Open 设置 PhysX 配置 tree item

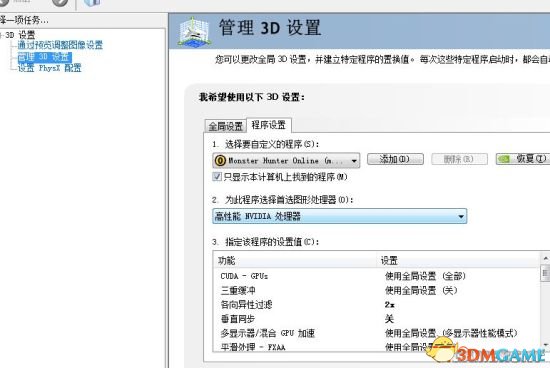[x=49, y=68]
